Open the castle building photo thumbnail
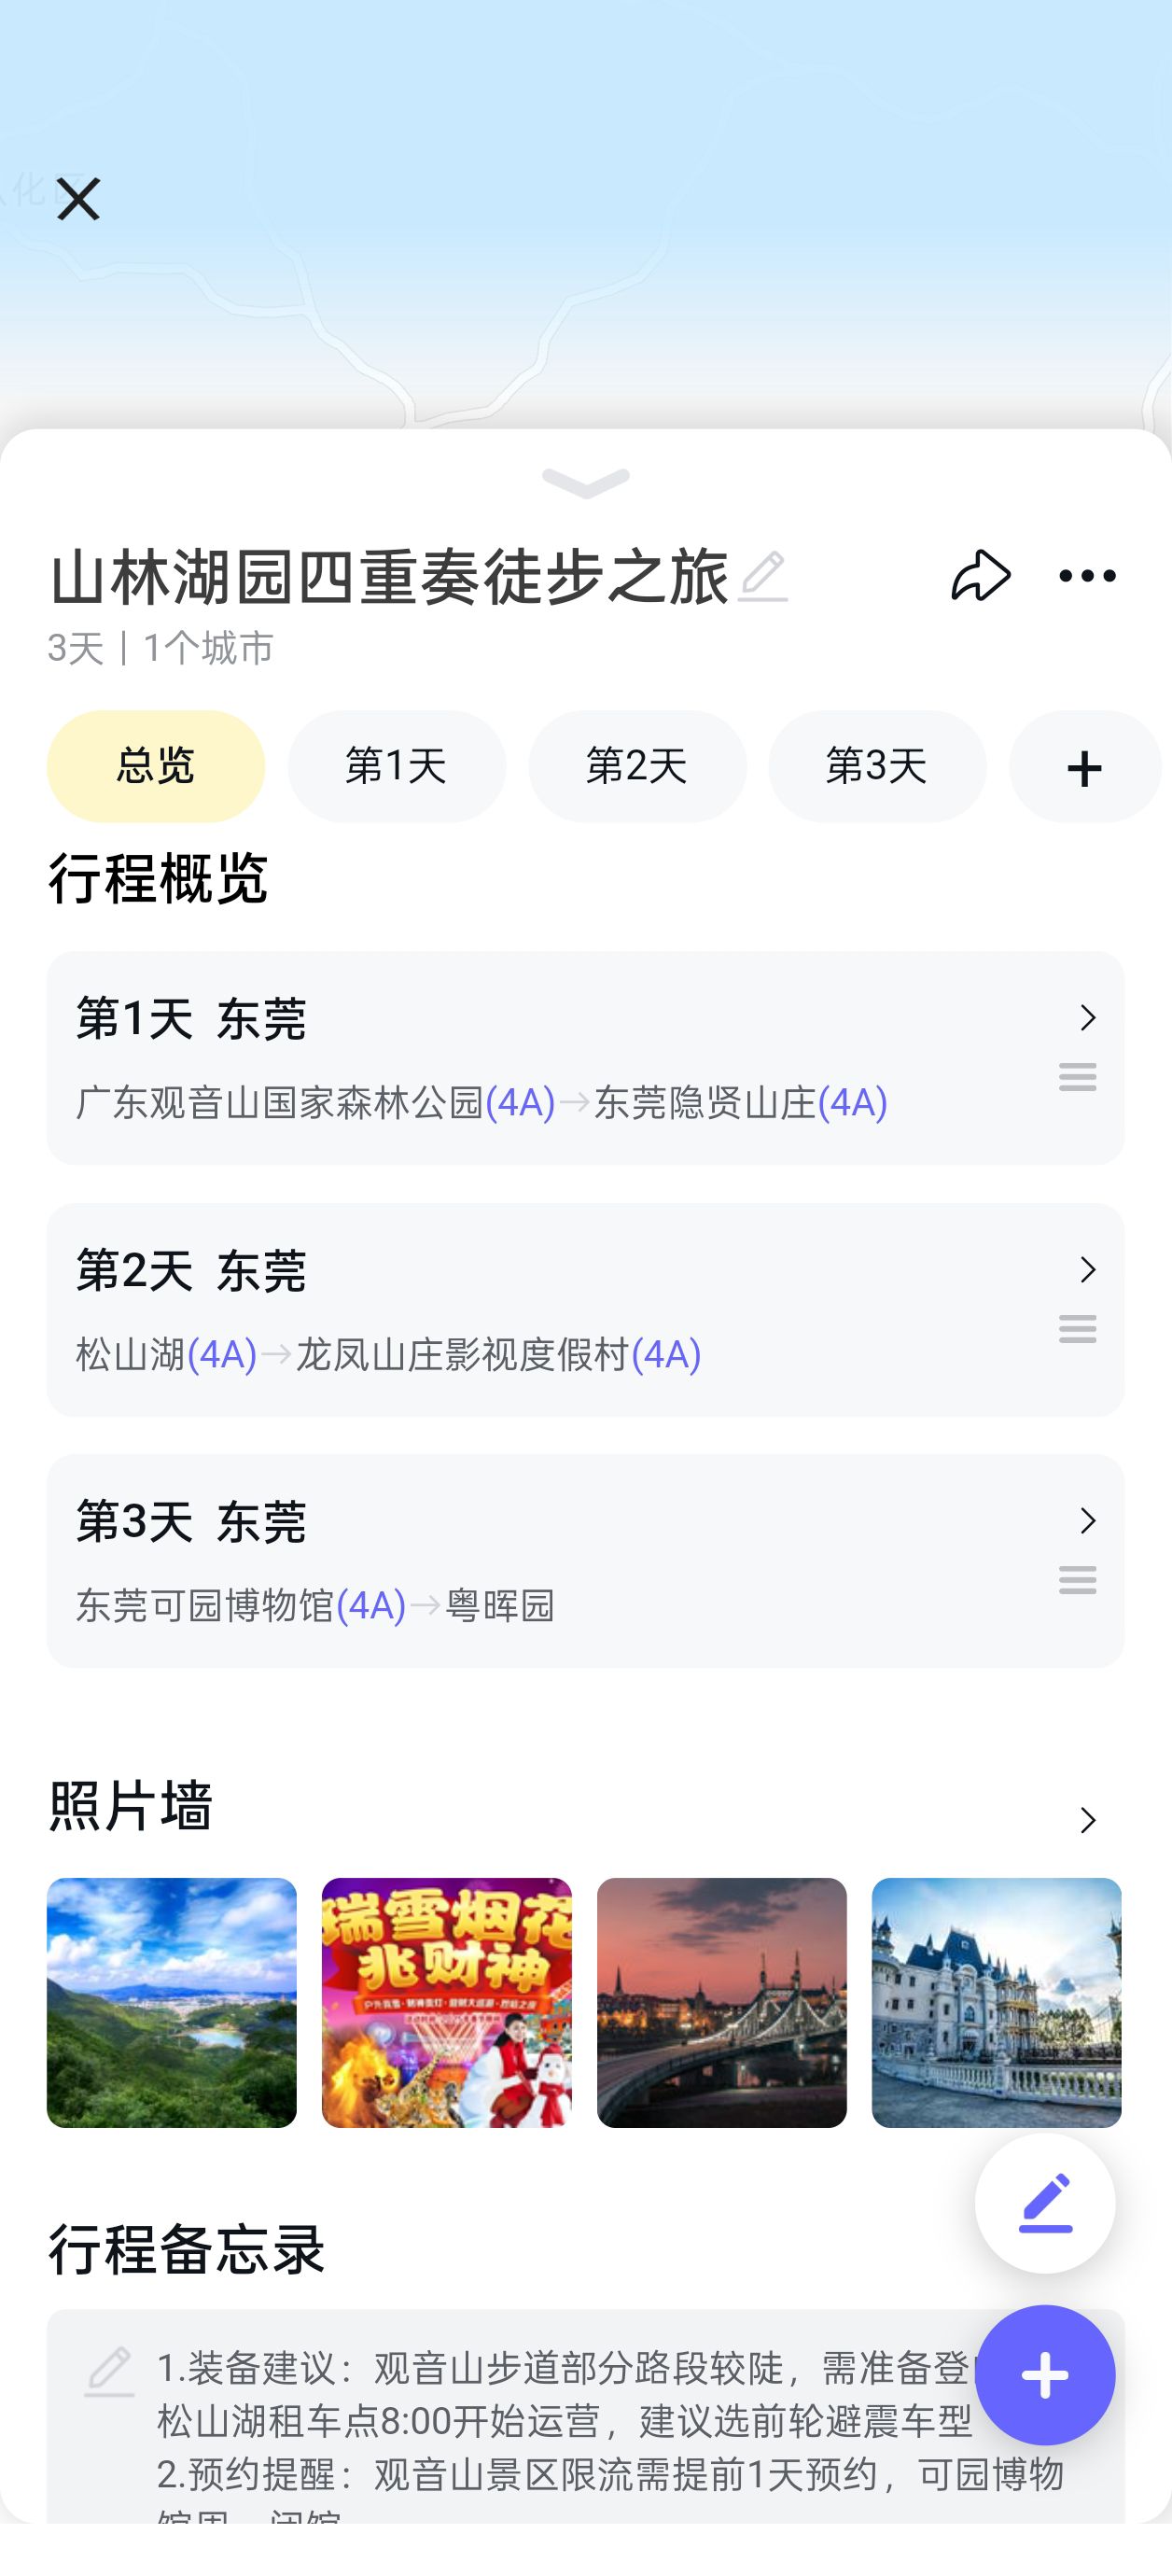 tap(996, 2002)
